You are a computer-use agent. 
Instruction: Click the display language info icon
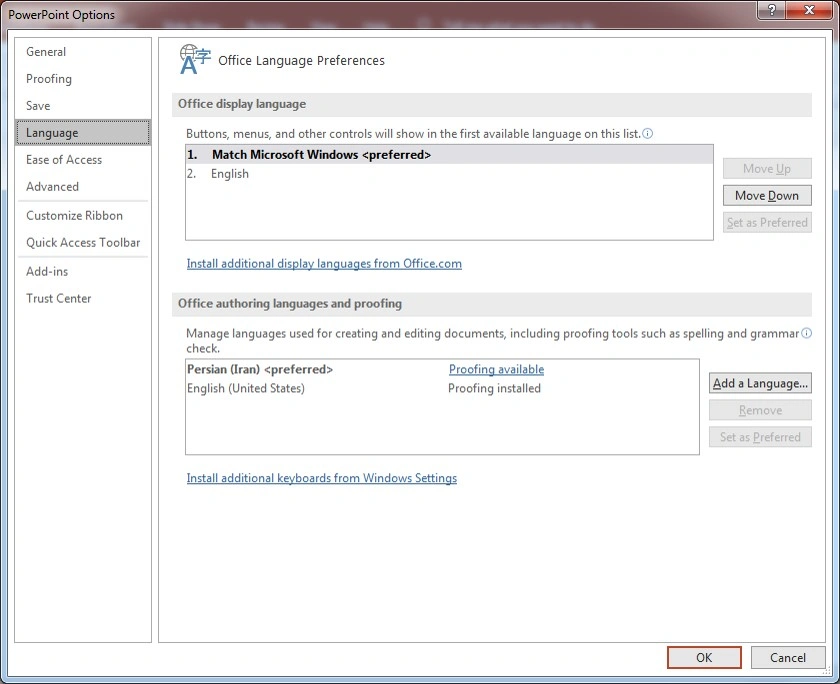coord(648,133)
